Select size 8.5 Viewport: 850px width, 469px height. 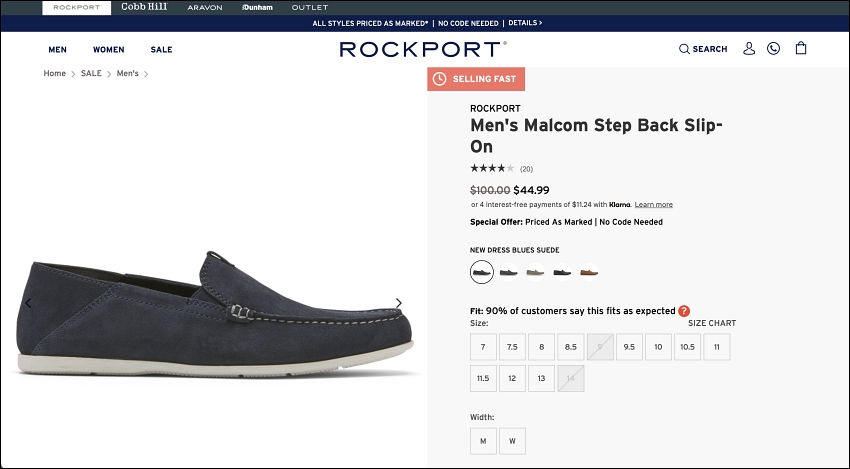point(571,347)
